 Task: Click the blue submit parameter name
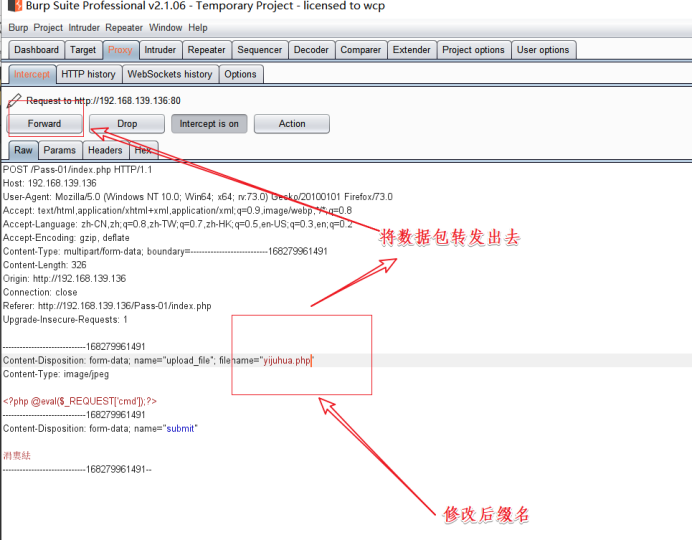[x=181, y=428]
